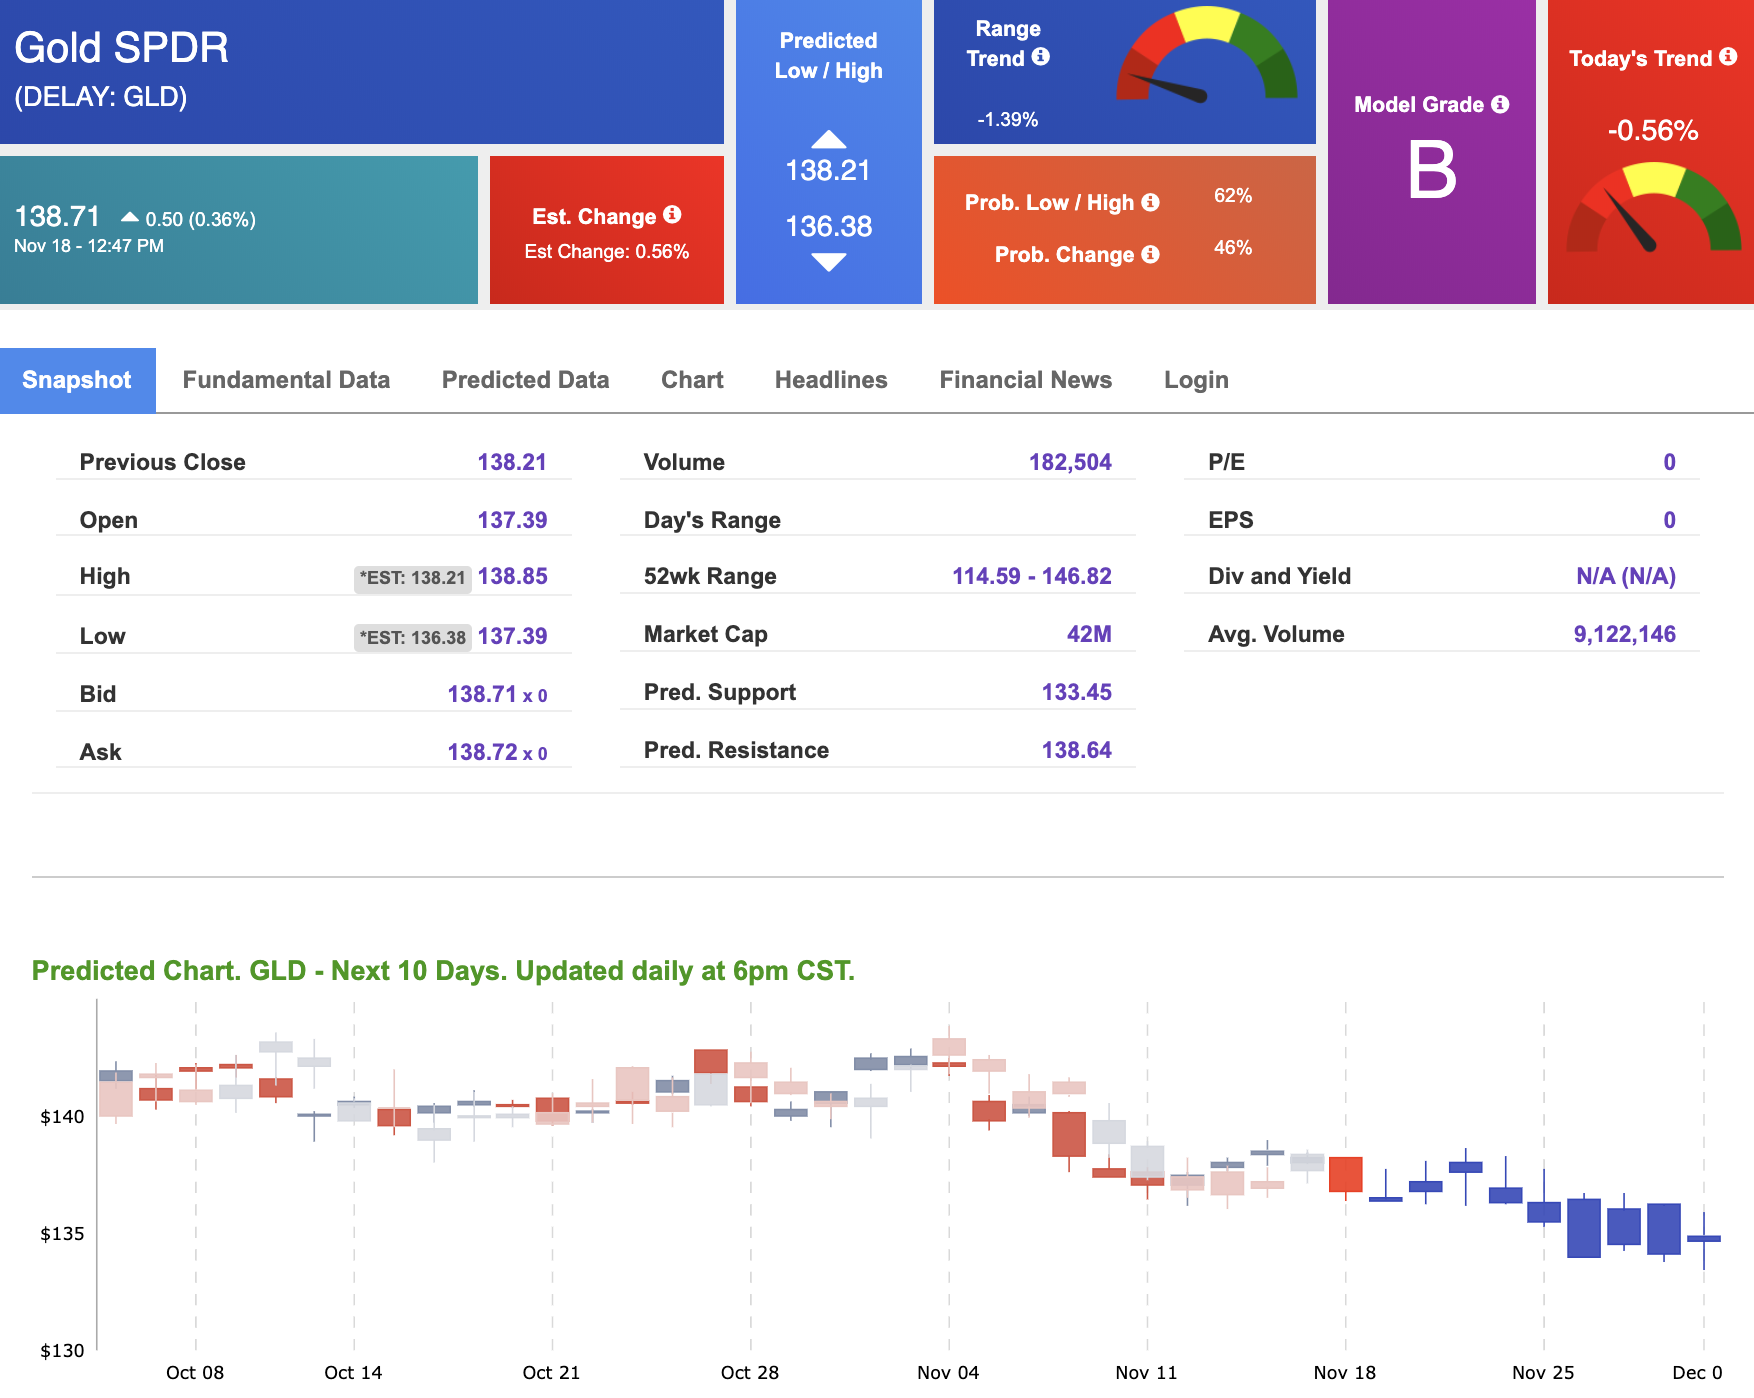The width and height of the screenshot is (1754, 1398).
Task: Click the *EST: 138.21 badge
Action: click(x=413, y=578)
